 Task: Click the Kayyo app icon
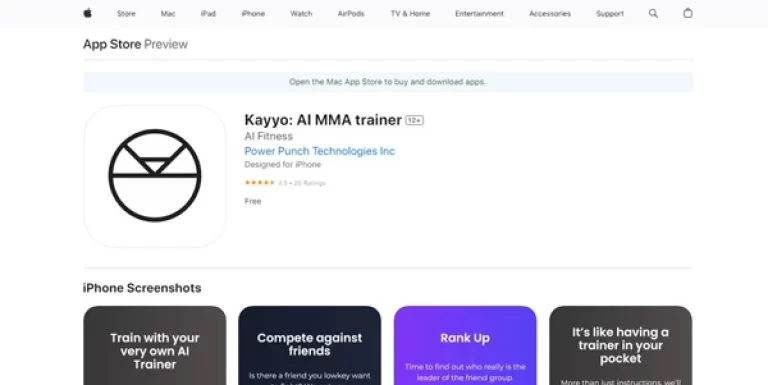click(x=155, y=176)
